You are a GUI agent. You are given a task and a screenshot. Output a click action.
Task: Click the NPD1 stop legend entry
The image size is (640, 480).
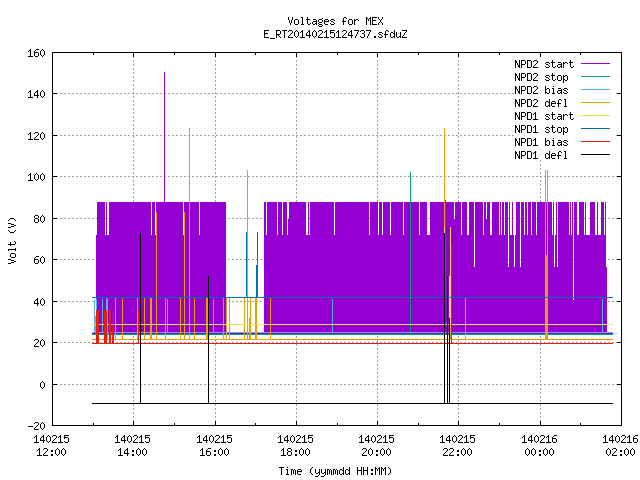point(562,129)
